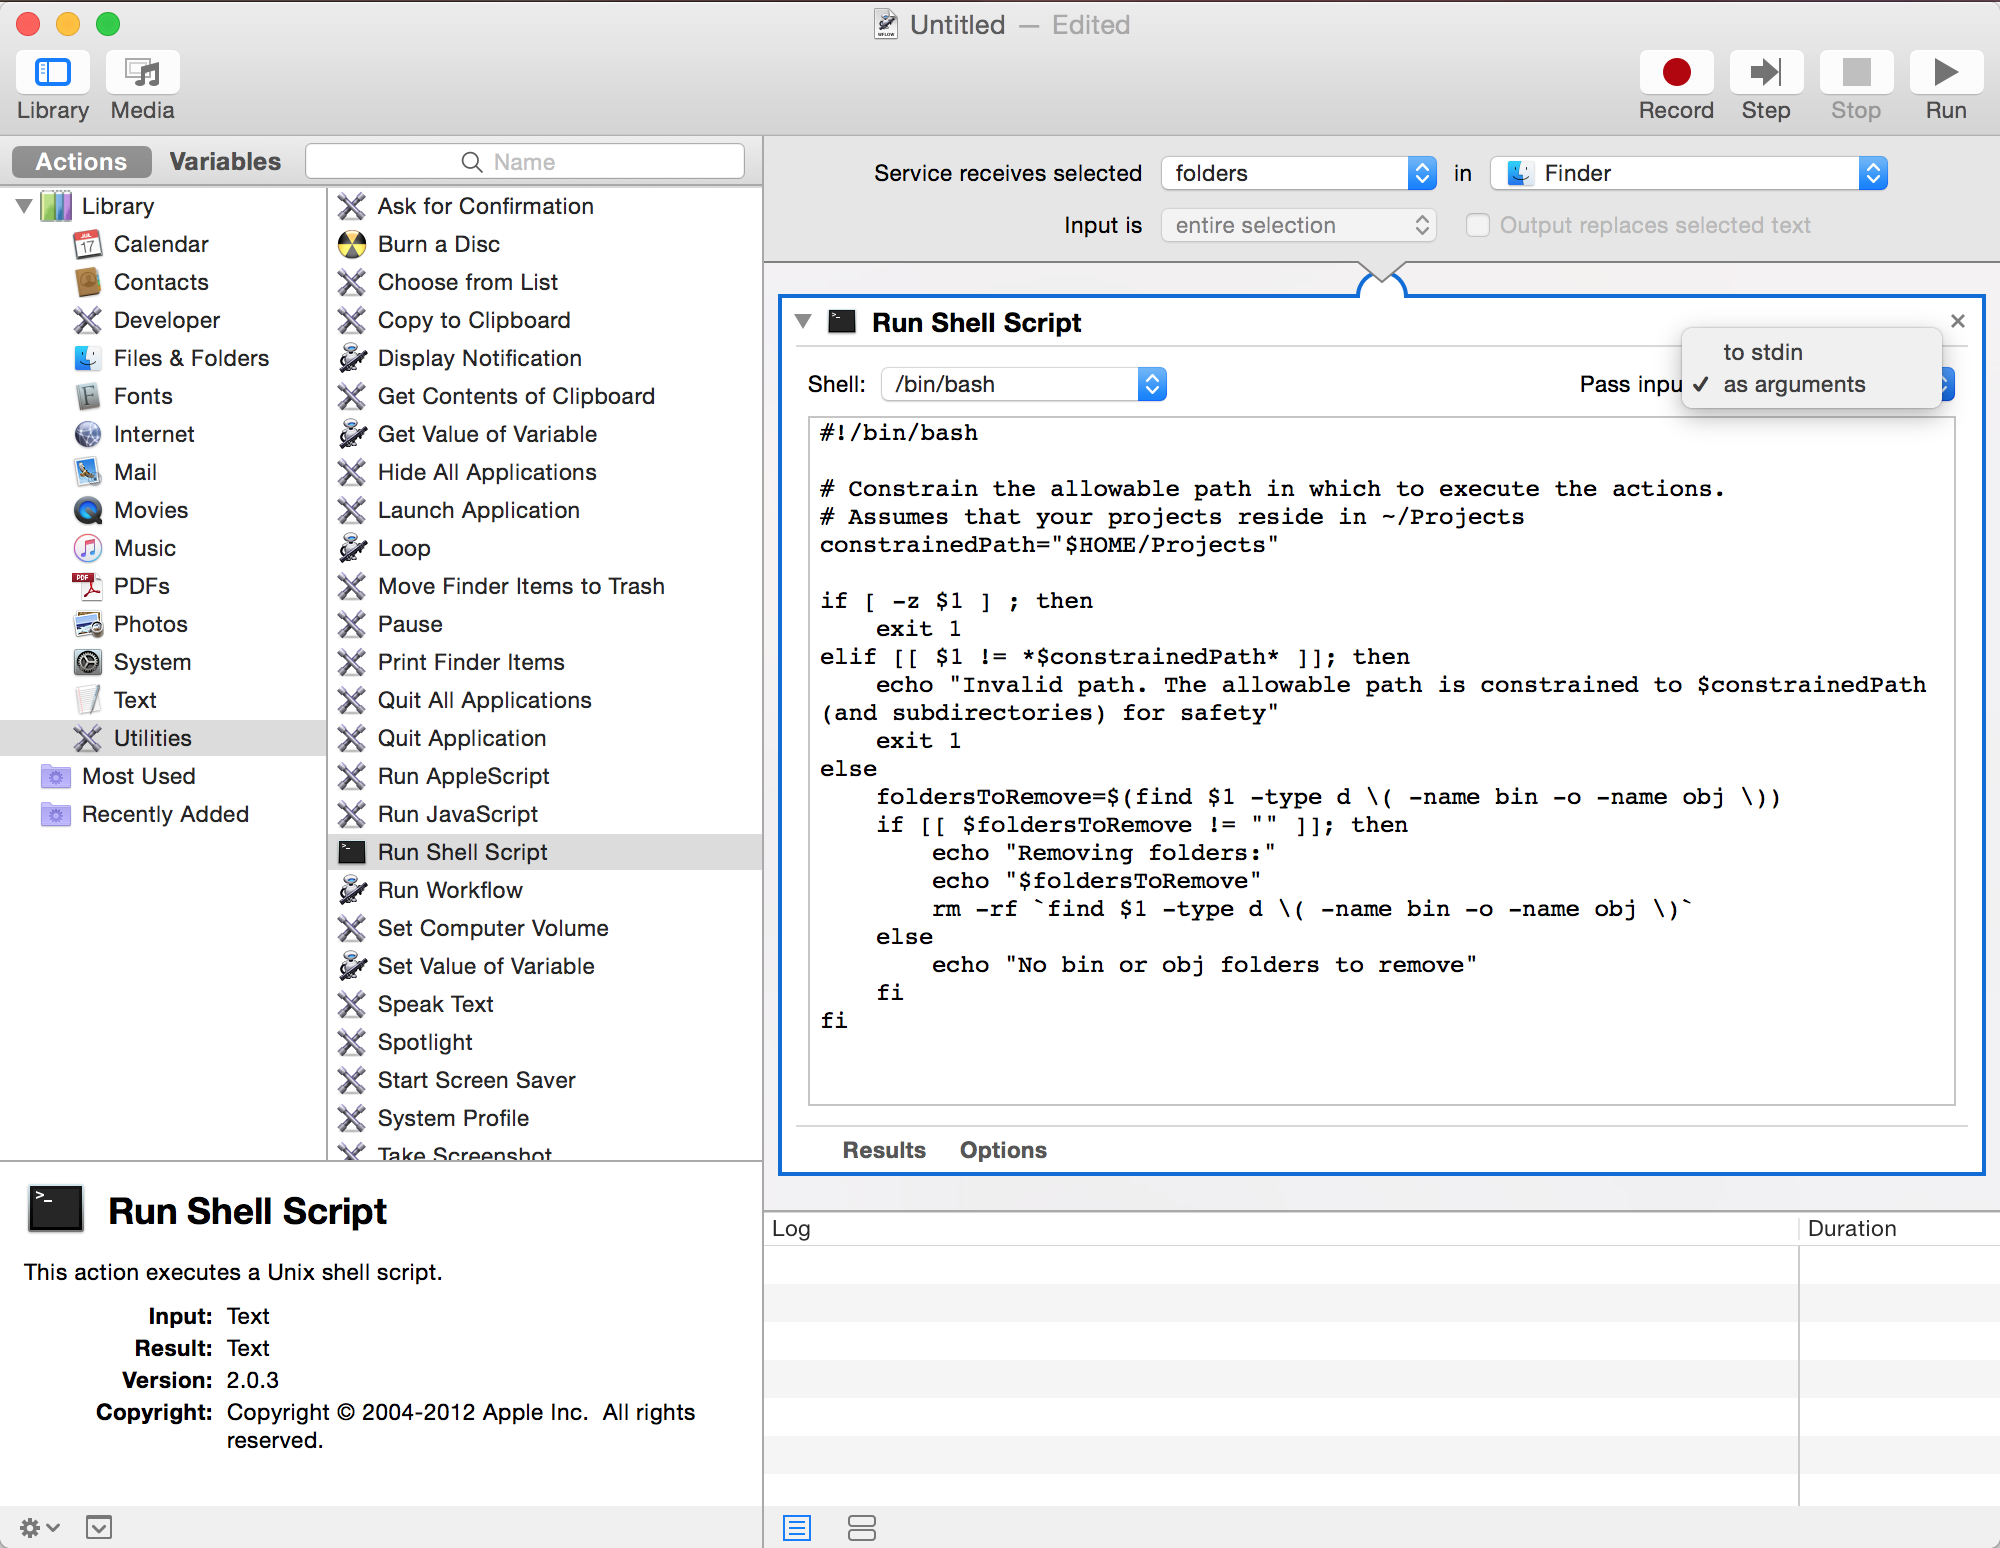Viewport: 2000px width, 1548px height.
Task: Show the log list view icon
Action: pyautogui.click(x=797, y=1527)
